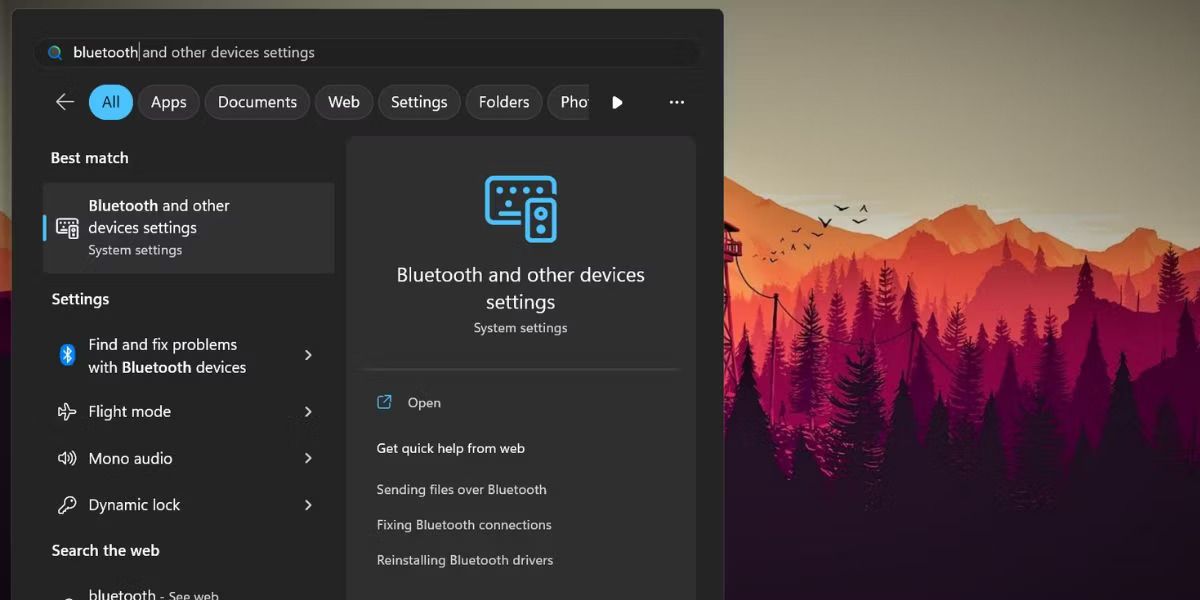This screenshot has width=1200, height=600.
Task: Switch to the Folders filter tab
Action: click(504, 102)
